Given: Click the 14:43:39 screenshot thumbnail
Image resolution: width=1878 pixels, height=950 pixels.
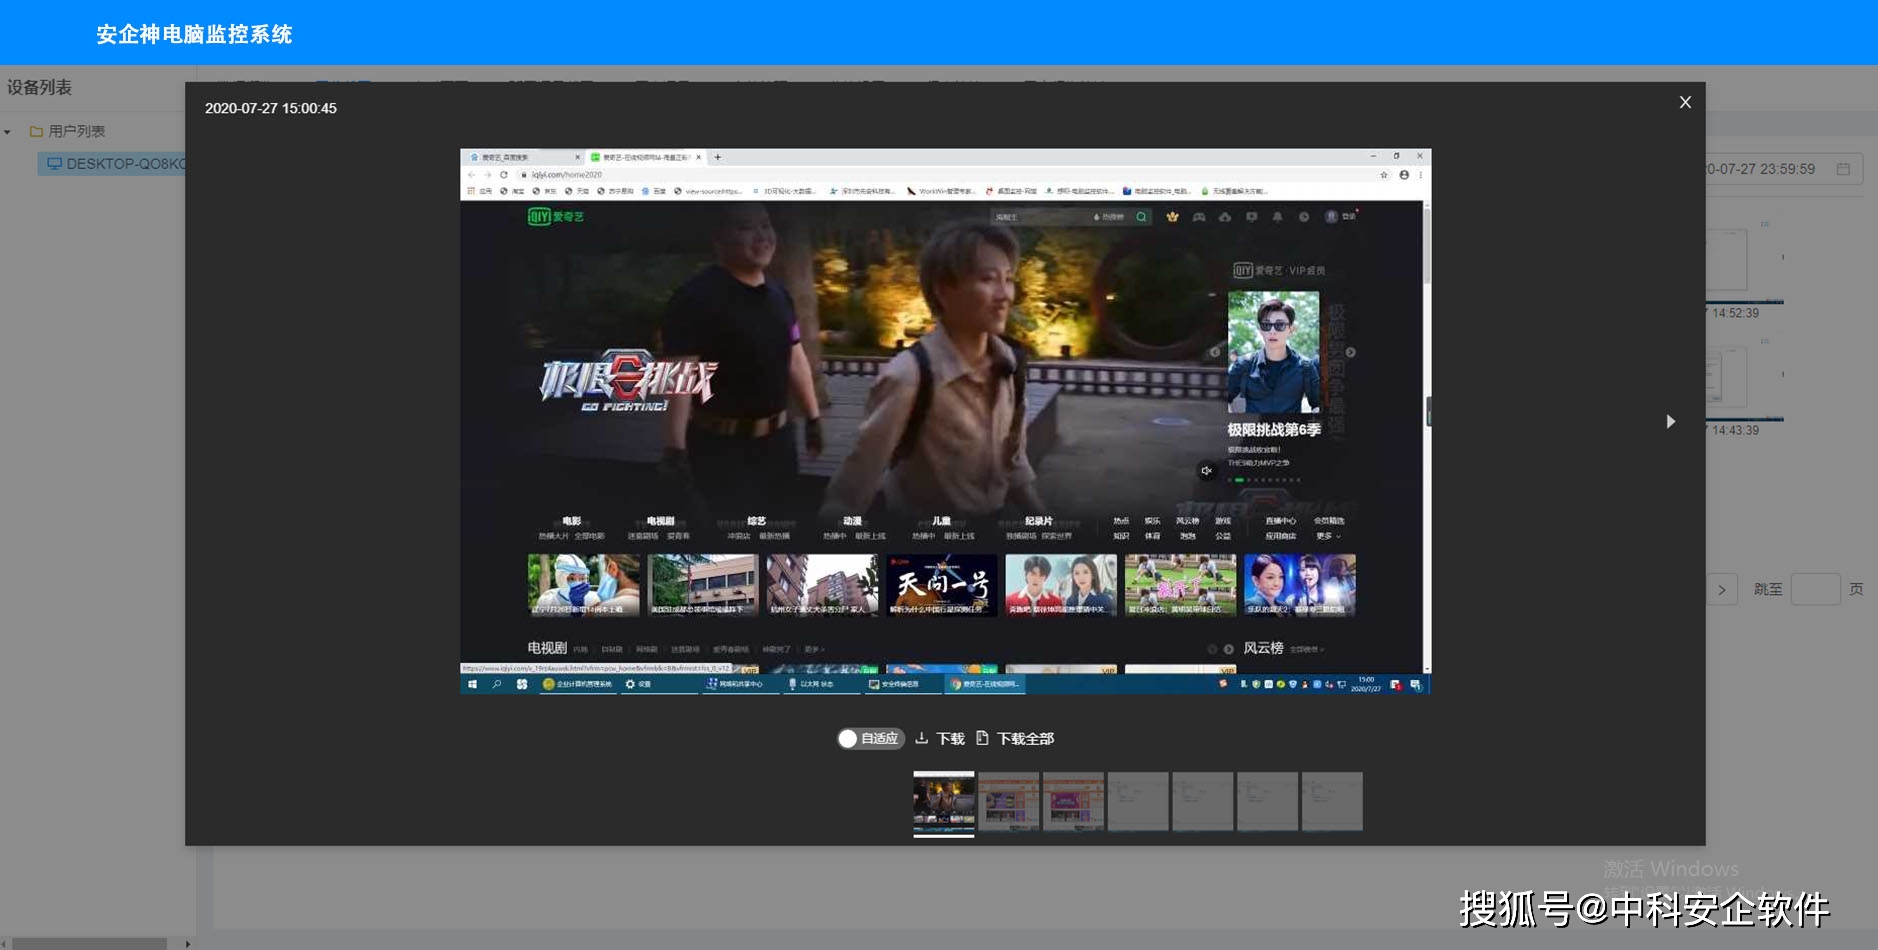Looking at the screenshot, I should [x=1745, y=380].
